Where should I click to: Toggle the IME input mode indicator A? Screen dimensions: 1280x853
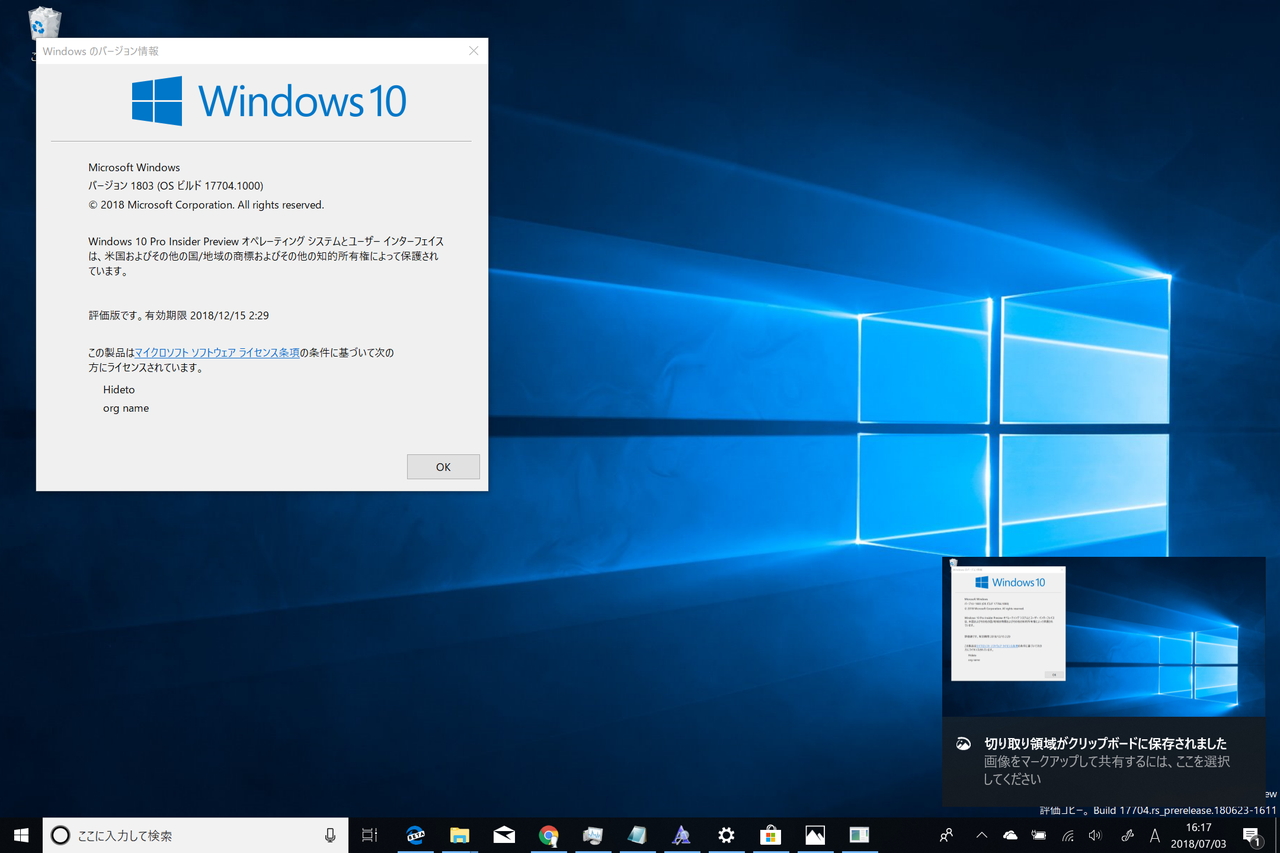point(1155,835)
